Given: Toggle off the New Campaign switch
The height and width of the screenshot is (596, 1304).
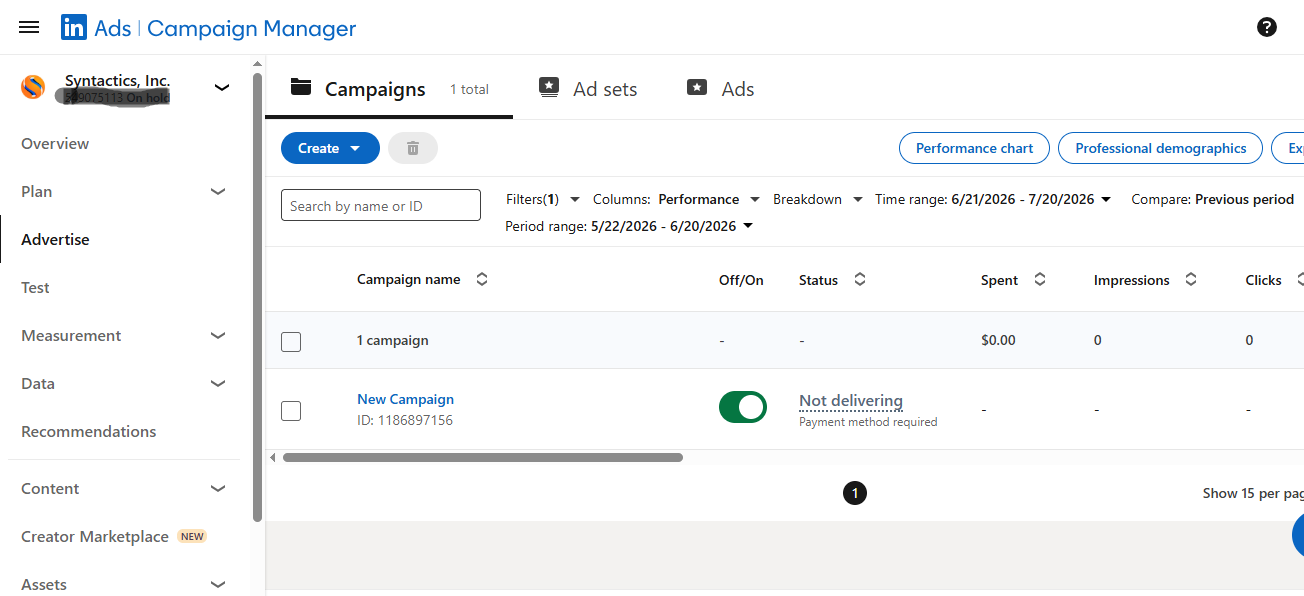Looking at the screenshot, I should (743, 407).
